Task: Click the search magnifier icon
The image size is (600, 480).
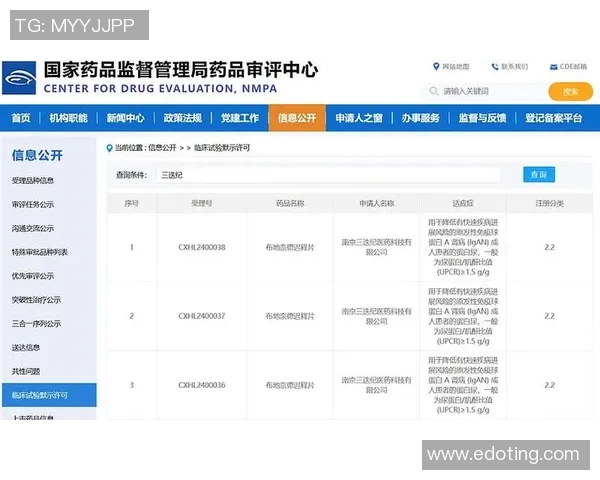Action: click(434, 91)
